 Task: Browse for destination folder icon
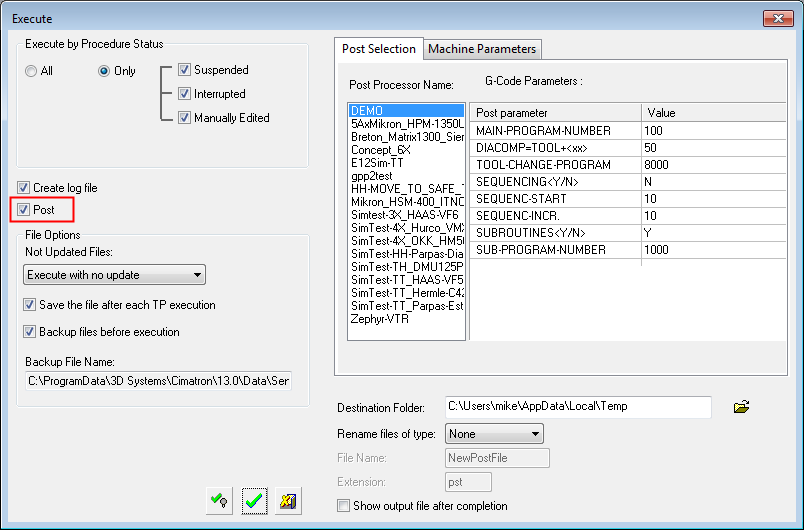tap(741, 407)
